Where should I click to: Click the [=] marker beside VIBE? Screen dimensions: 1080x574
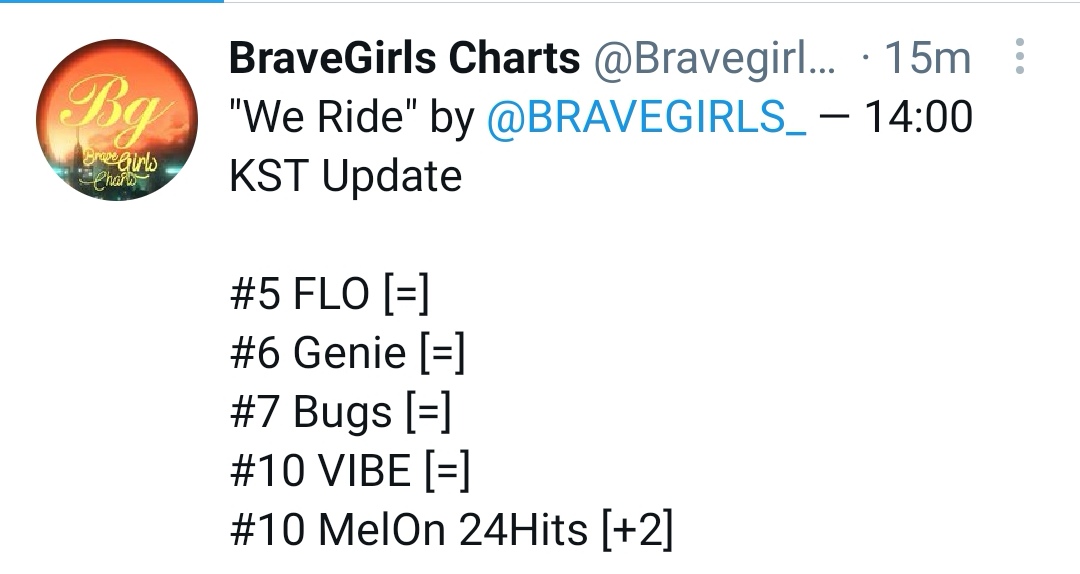coord(446,471)
